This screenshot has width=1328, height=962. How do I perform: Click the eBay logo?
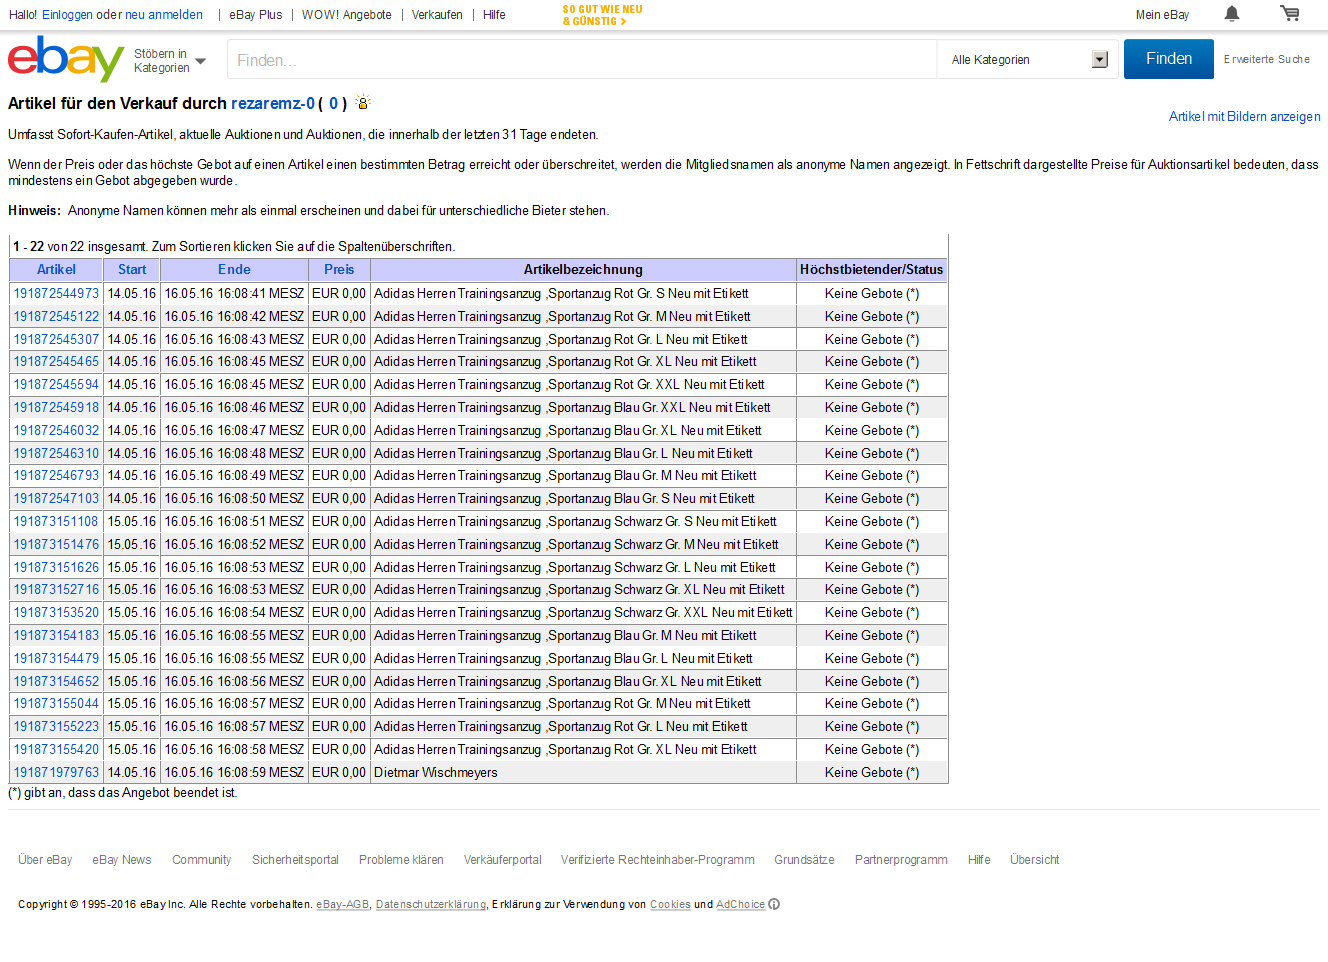click(66, 59)
